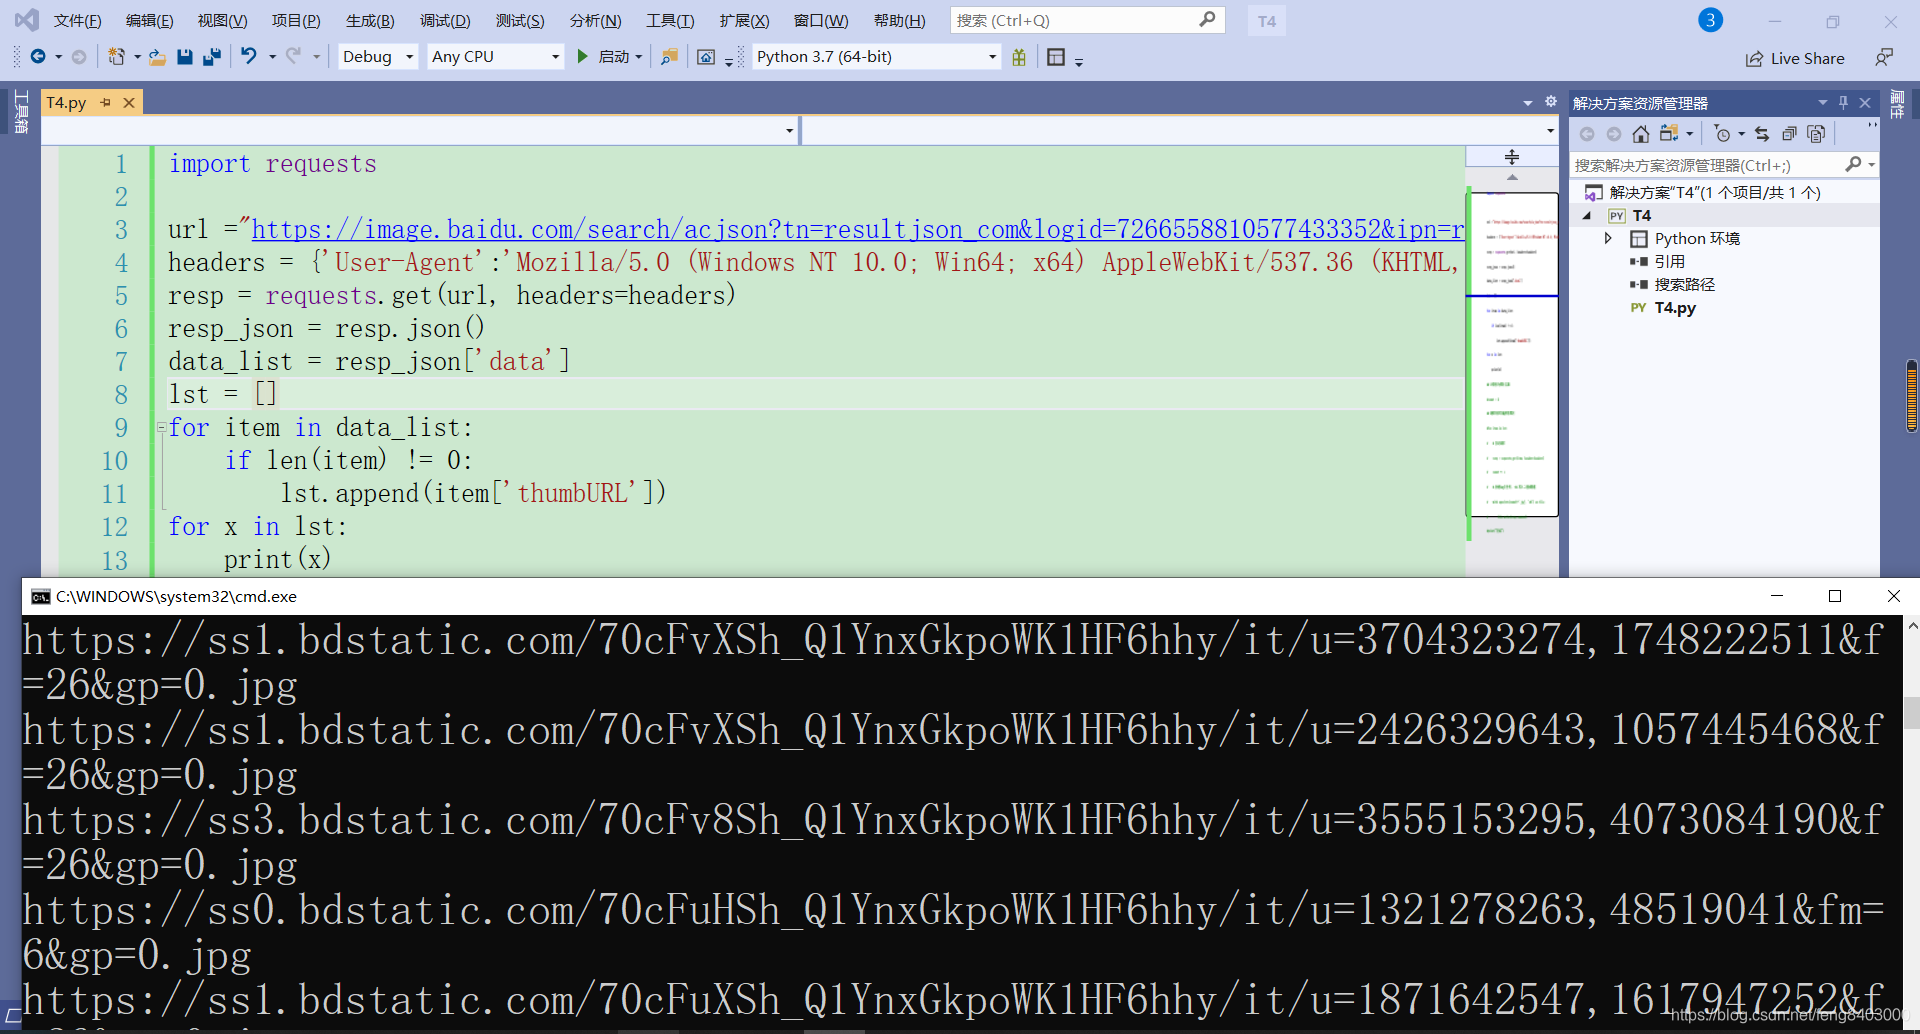
Task: Click the pending changes filter clock icon
Action: pos(1722,134)
